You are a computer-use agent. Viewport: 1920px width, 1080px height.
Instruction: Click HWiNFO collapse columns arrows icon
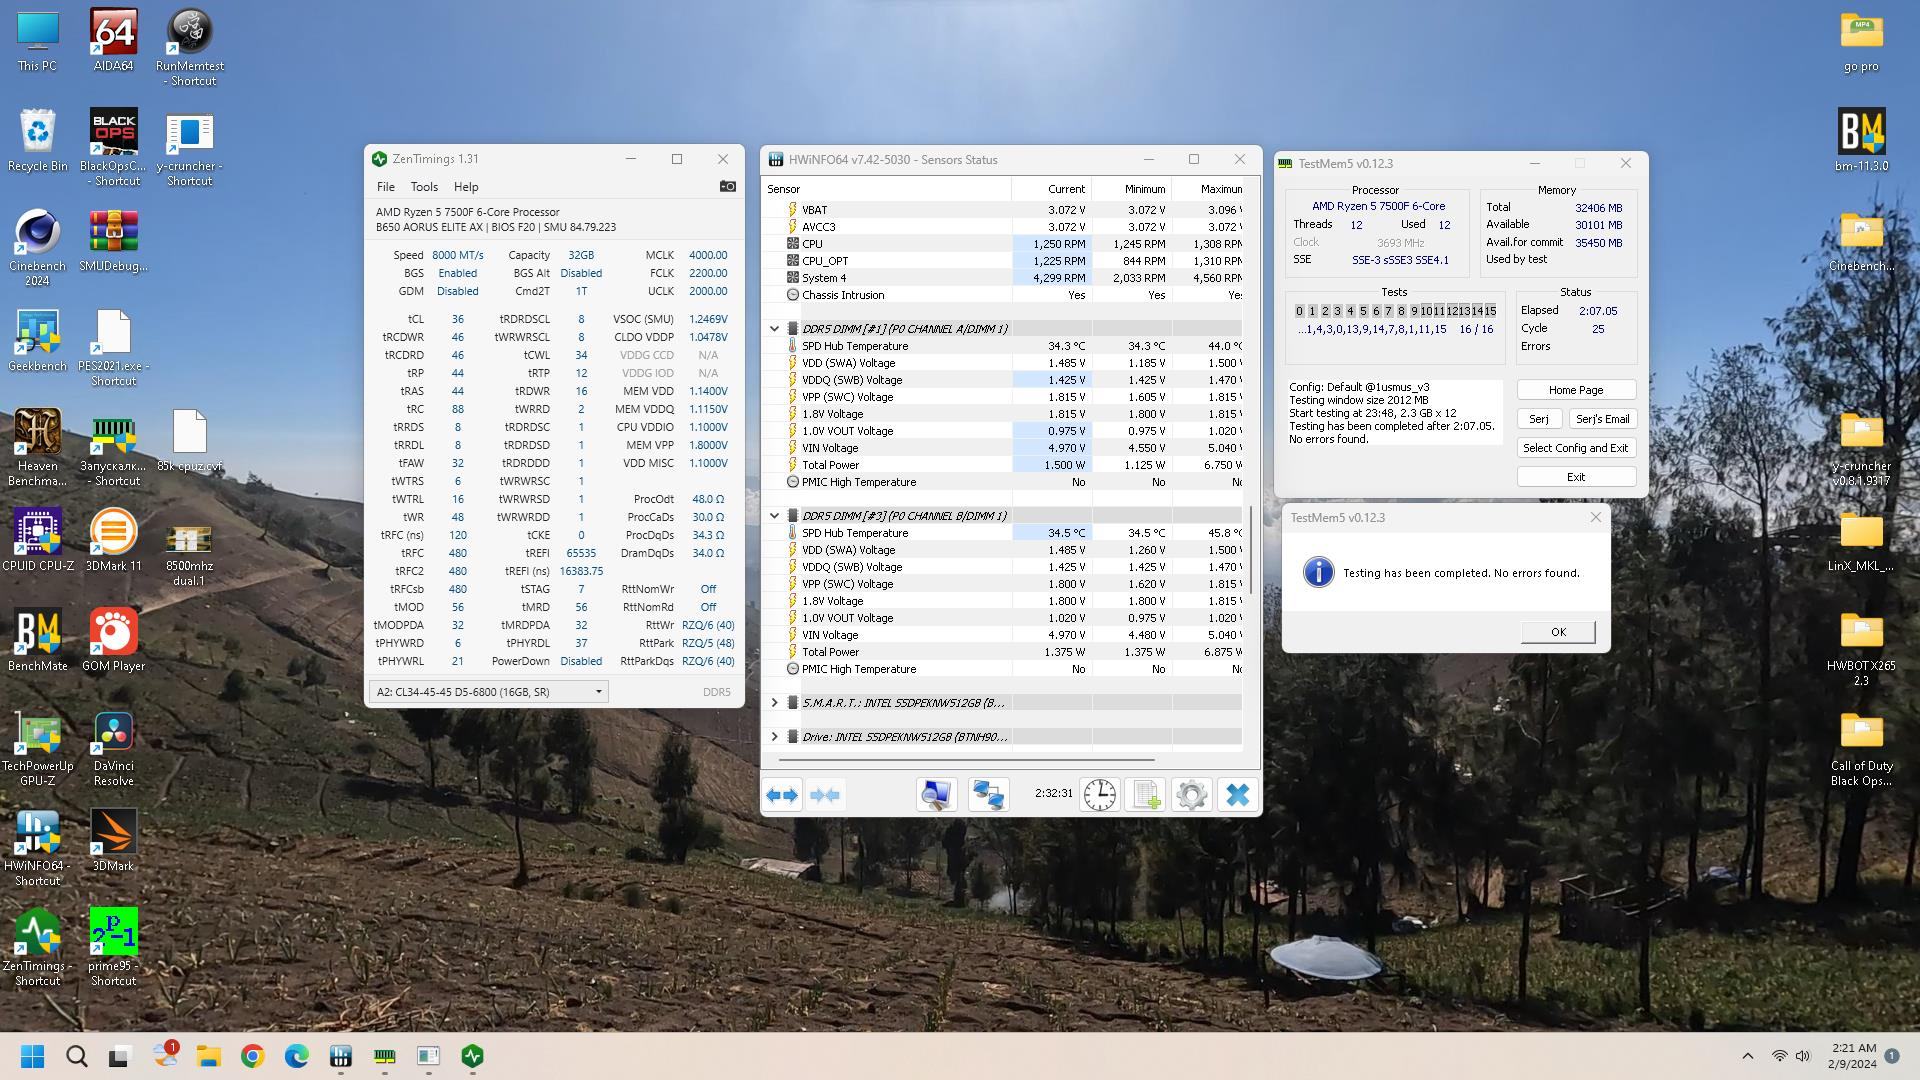pyautogui.click(x=825, y=795)
